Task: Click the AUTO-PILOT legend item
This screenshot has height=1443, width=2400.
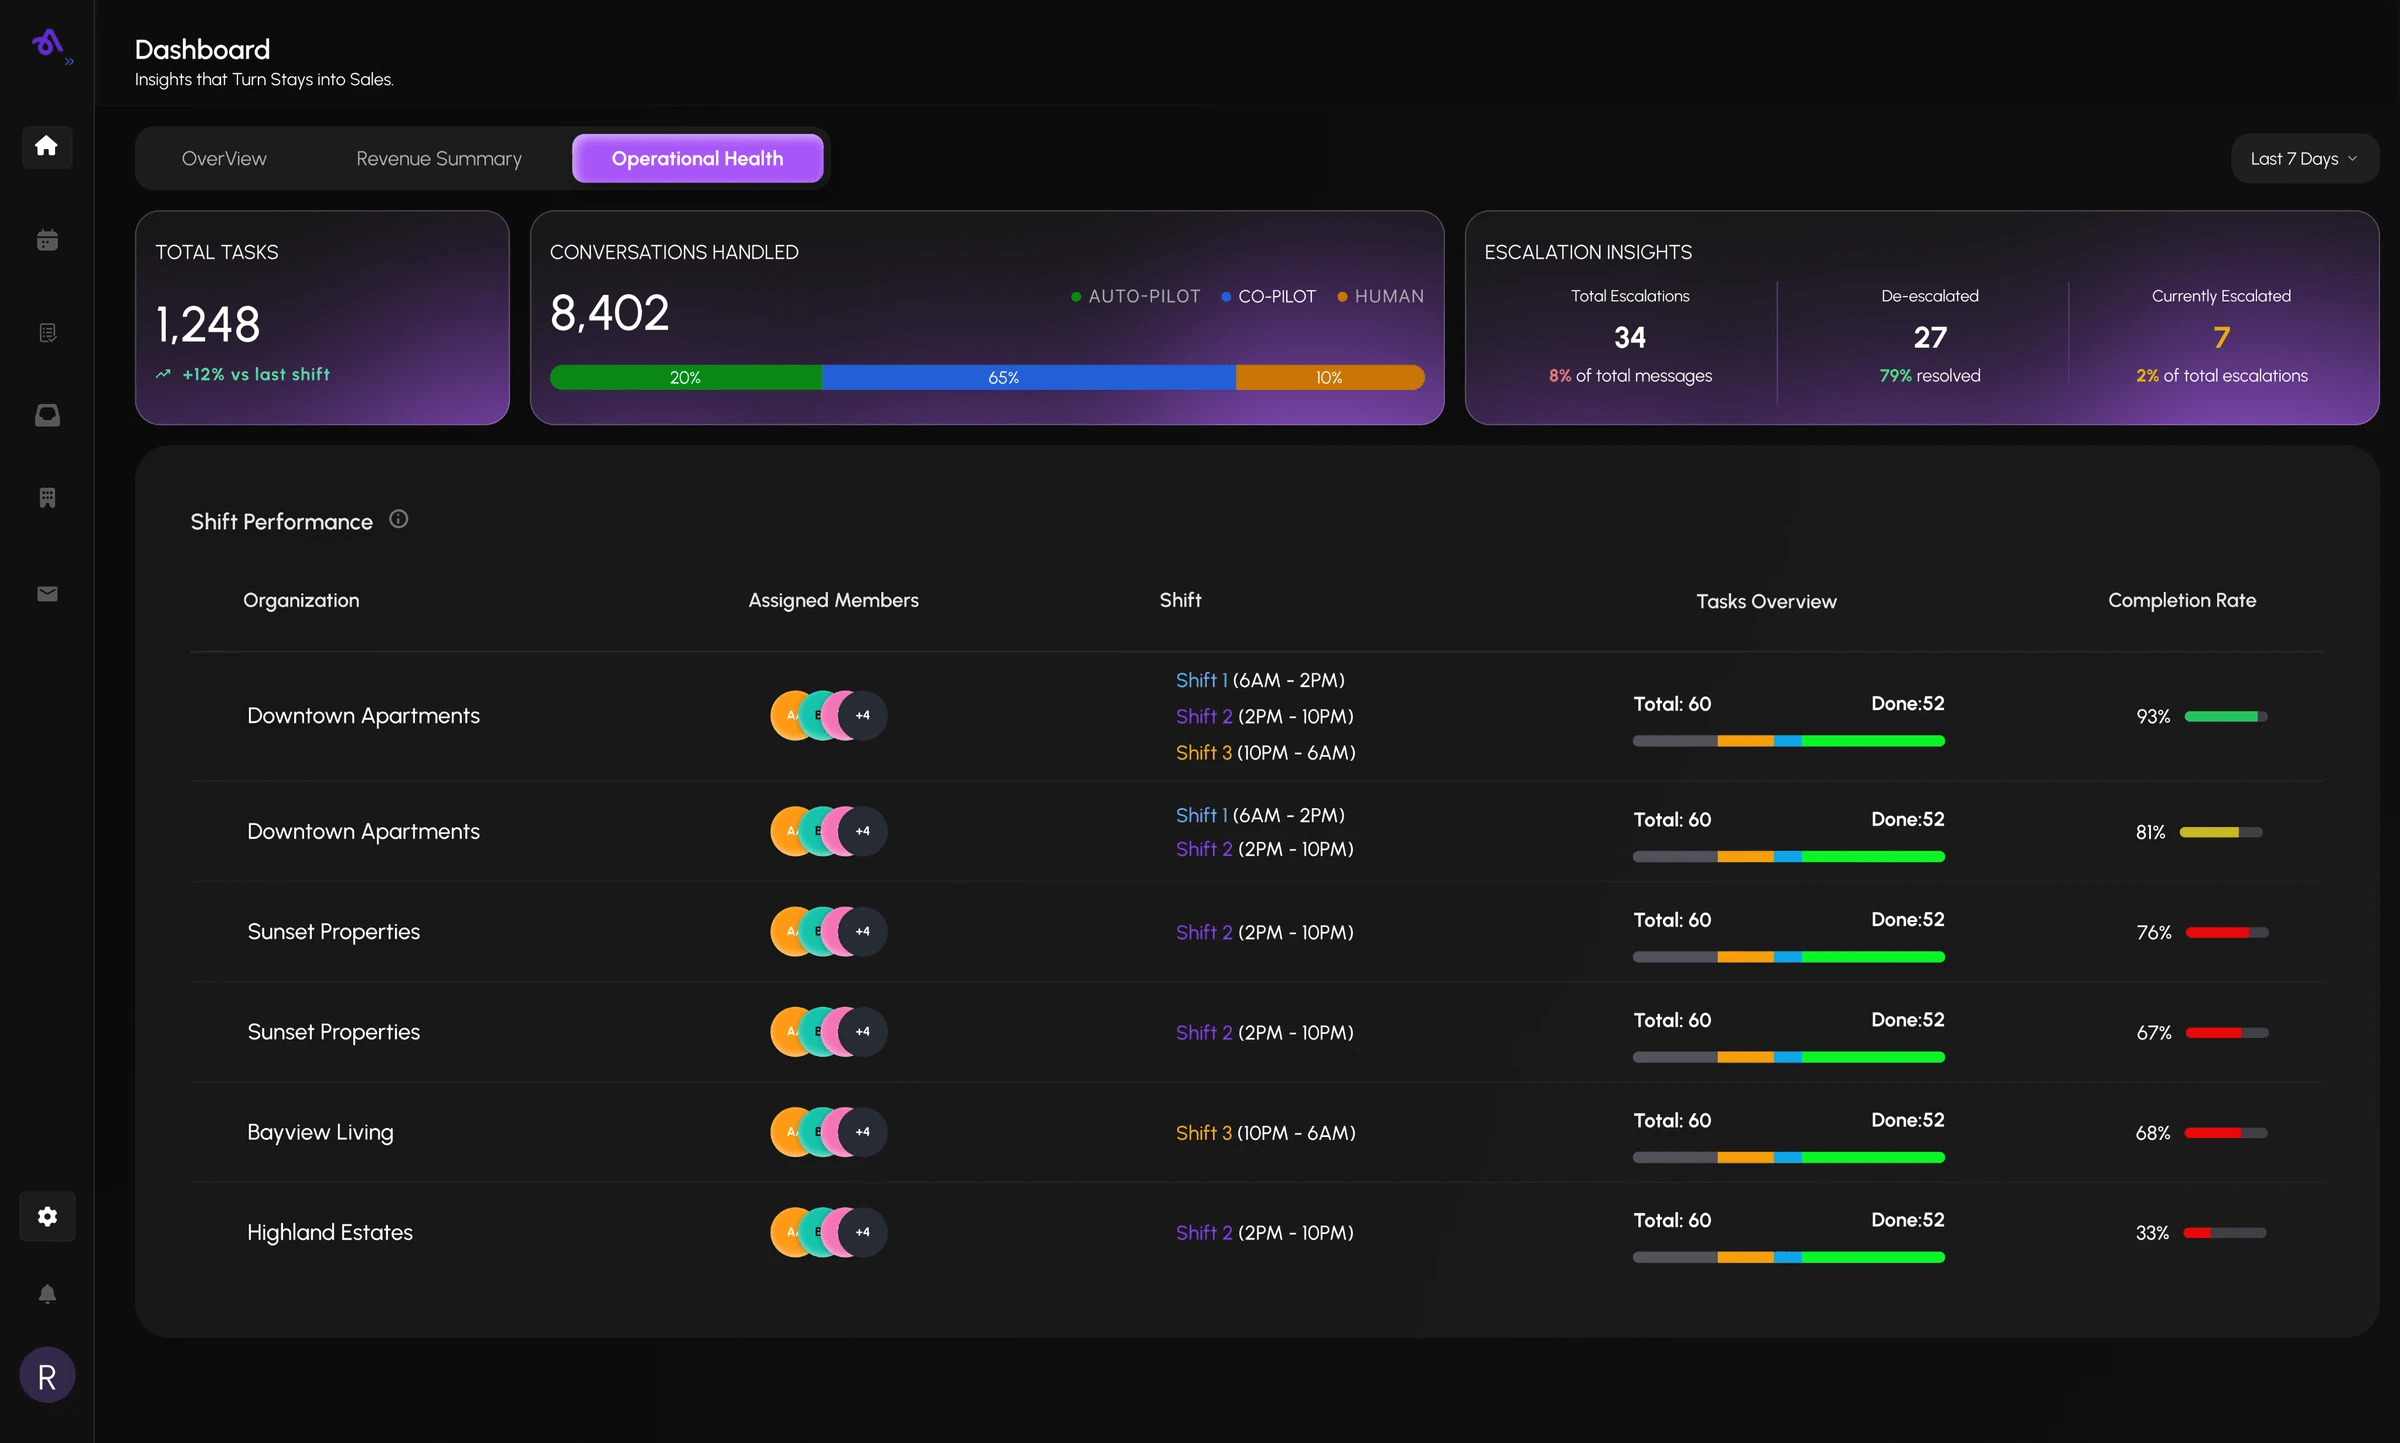Action: tap(1135, 297)
